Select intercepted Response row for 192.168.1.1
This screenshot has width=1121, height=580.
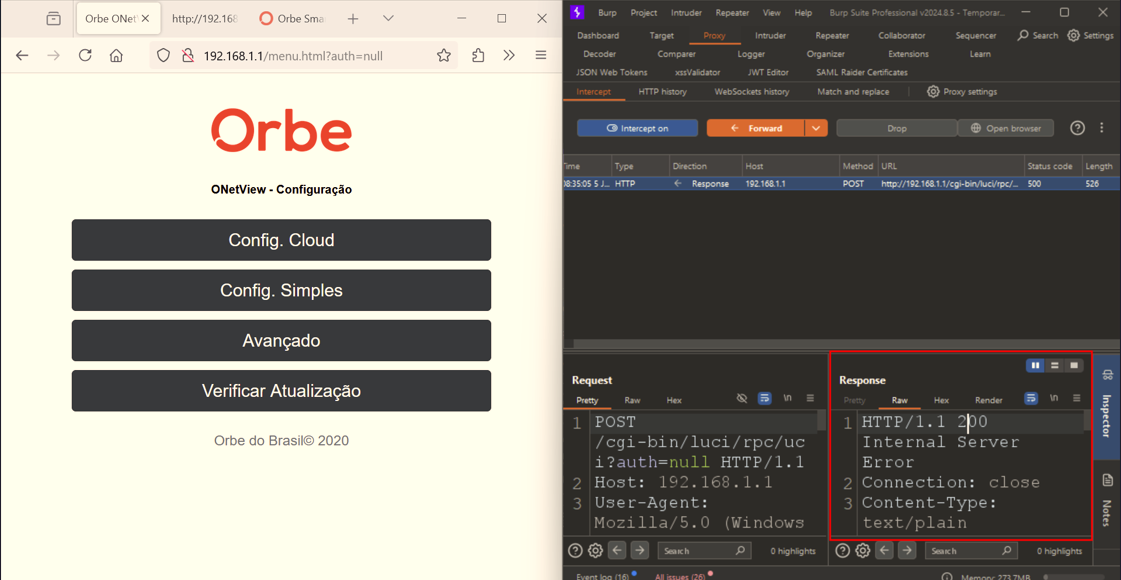coord(841,184)
